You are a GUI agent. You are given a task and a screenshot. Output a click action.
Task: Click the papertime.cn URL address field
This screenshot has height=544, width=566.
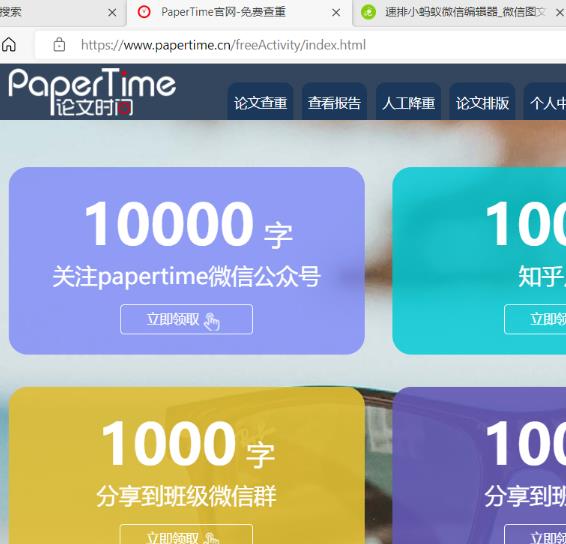pos(300,45)
